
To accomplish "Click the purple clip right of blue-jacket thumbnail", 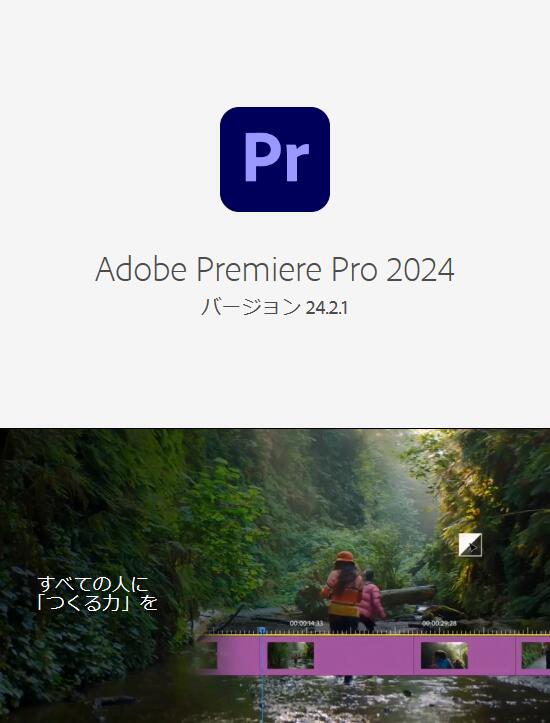I will [x=492, y=655].
